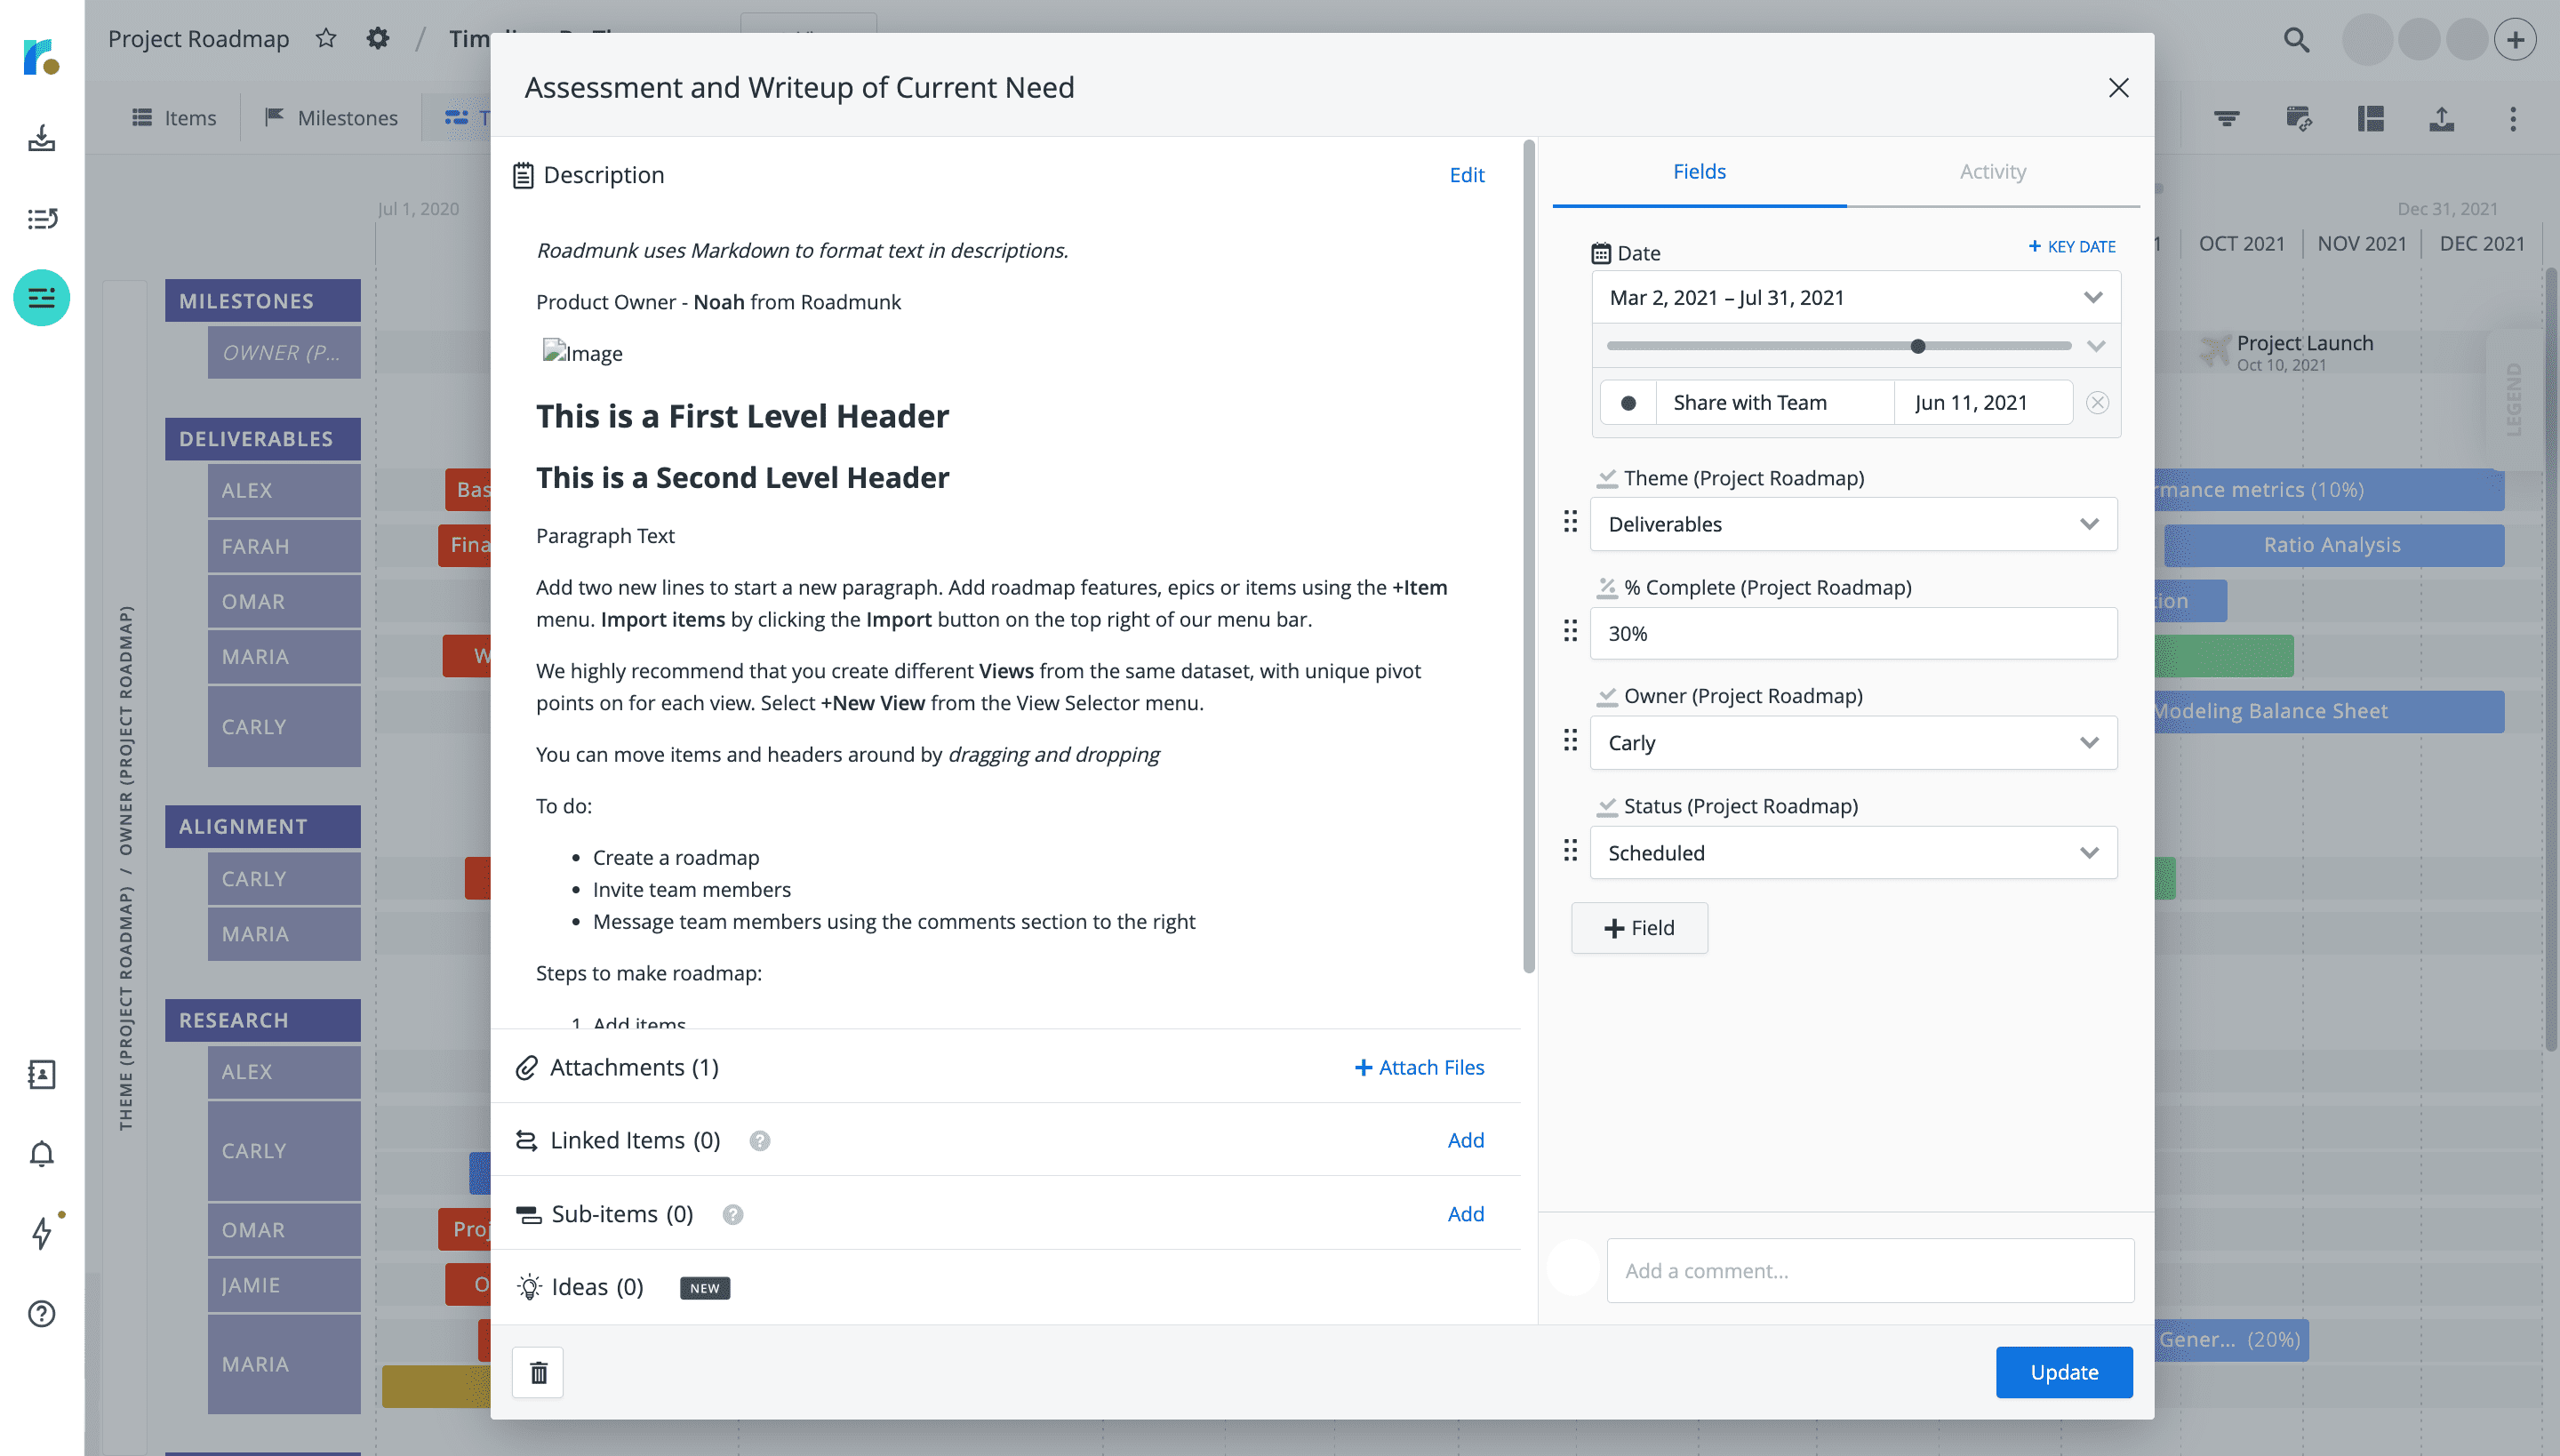Toggle the legend panel view

[x=2371, y=118]
